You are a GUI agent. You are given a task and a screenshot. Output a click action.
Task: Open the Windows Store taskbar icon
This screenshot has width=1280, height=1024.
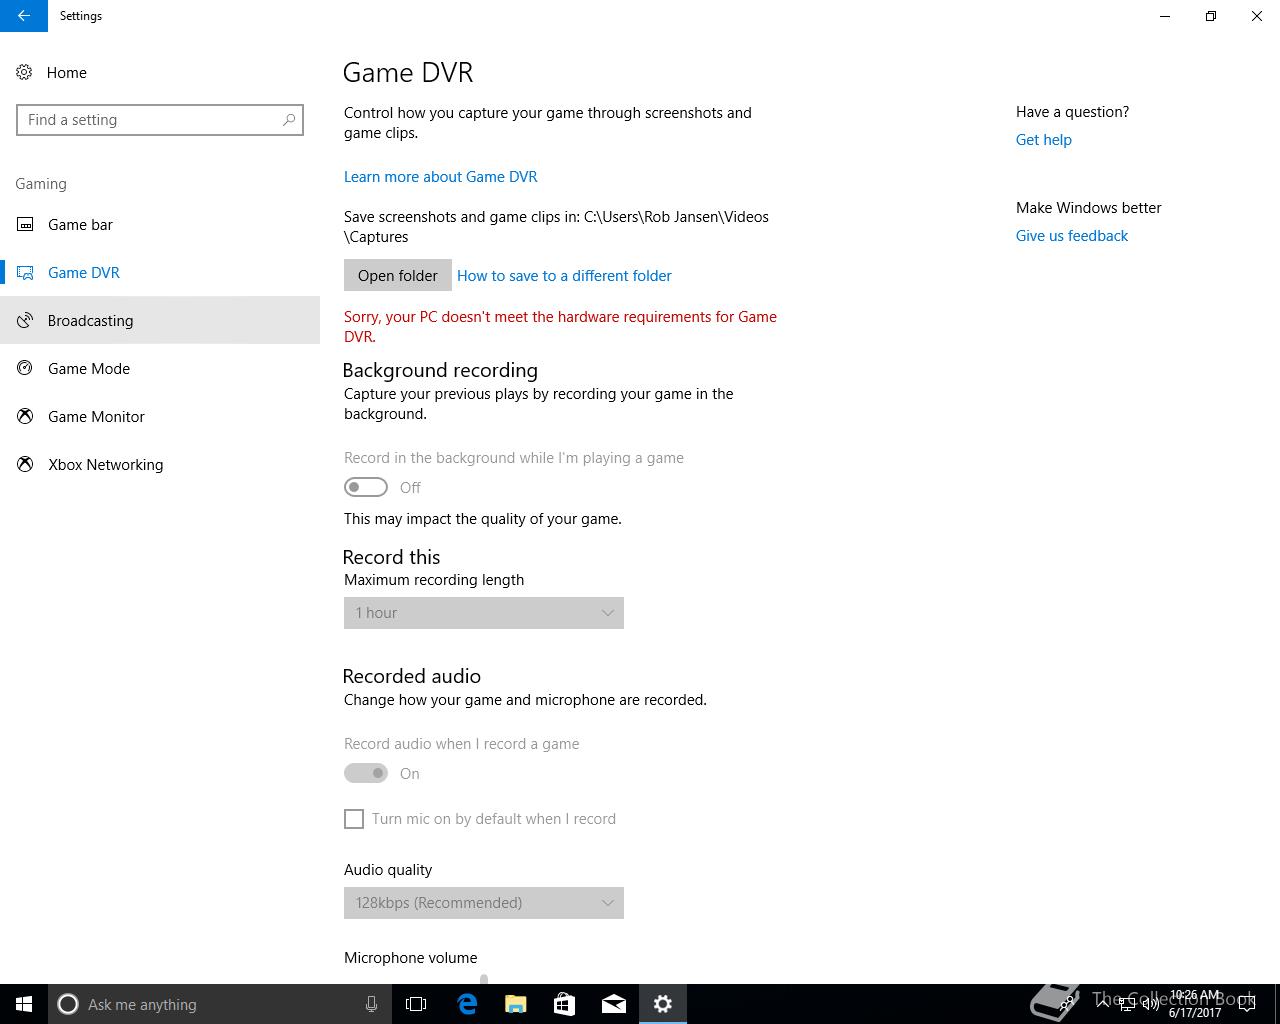[565, 1004]
